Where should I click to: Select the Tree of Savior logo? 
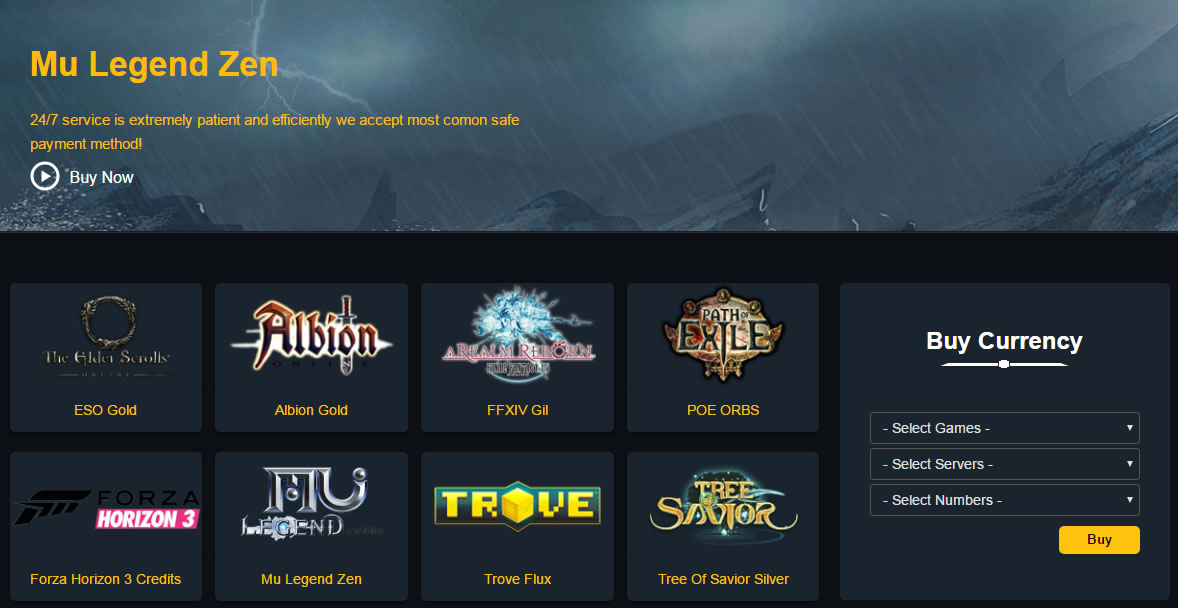pyautogui.click(x=723, y=504)
